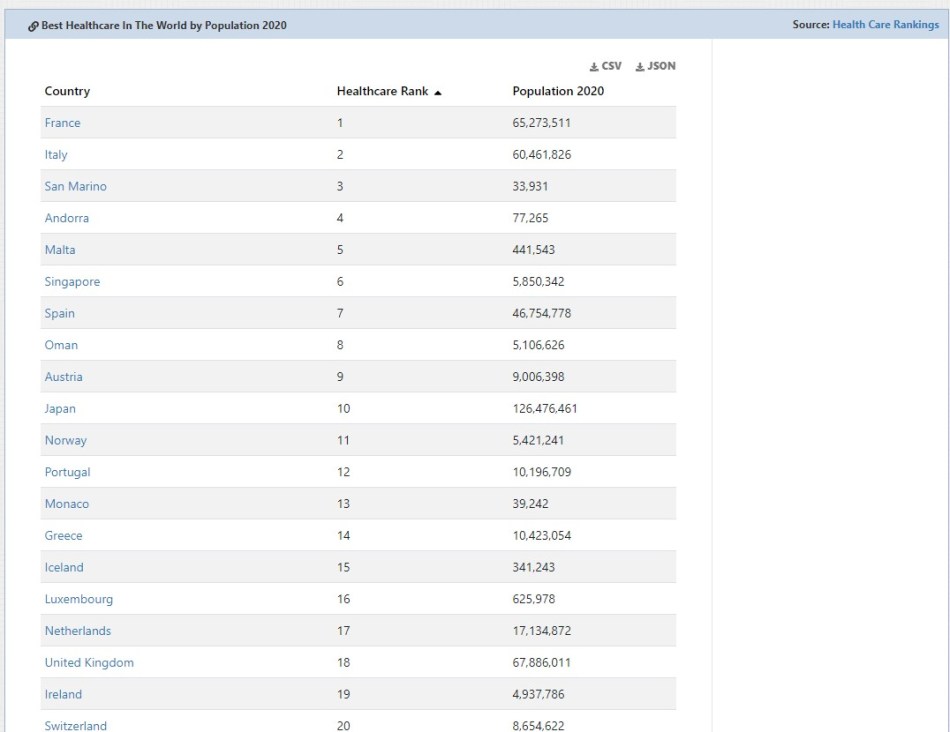Sort by Healthcare Rank column header
950x732 pixels.
(382, 91)
